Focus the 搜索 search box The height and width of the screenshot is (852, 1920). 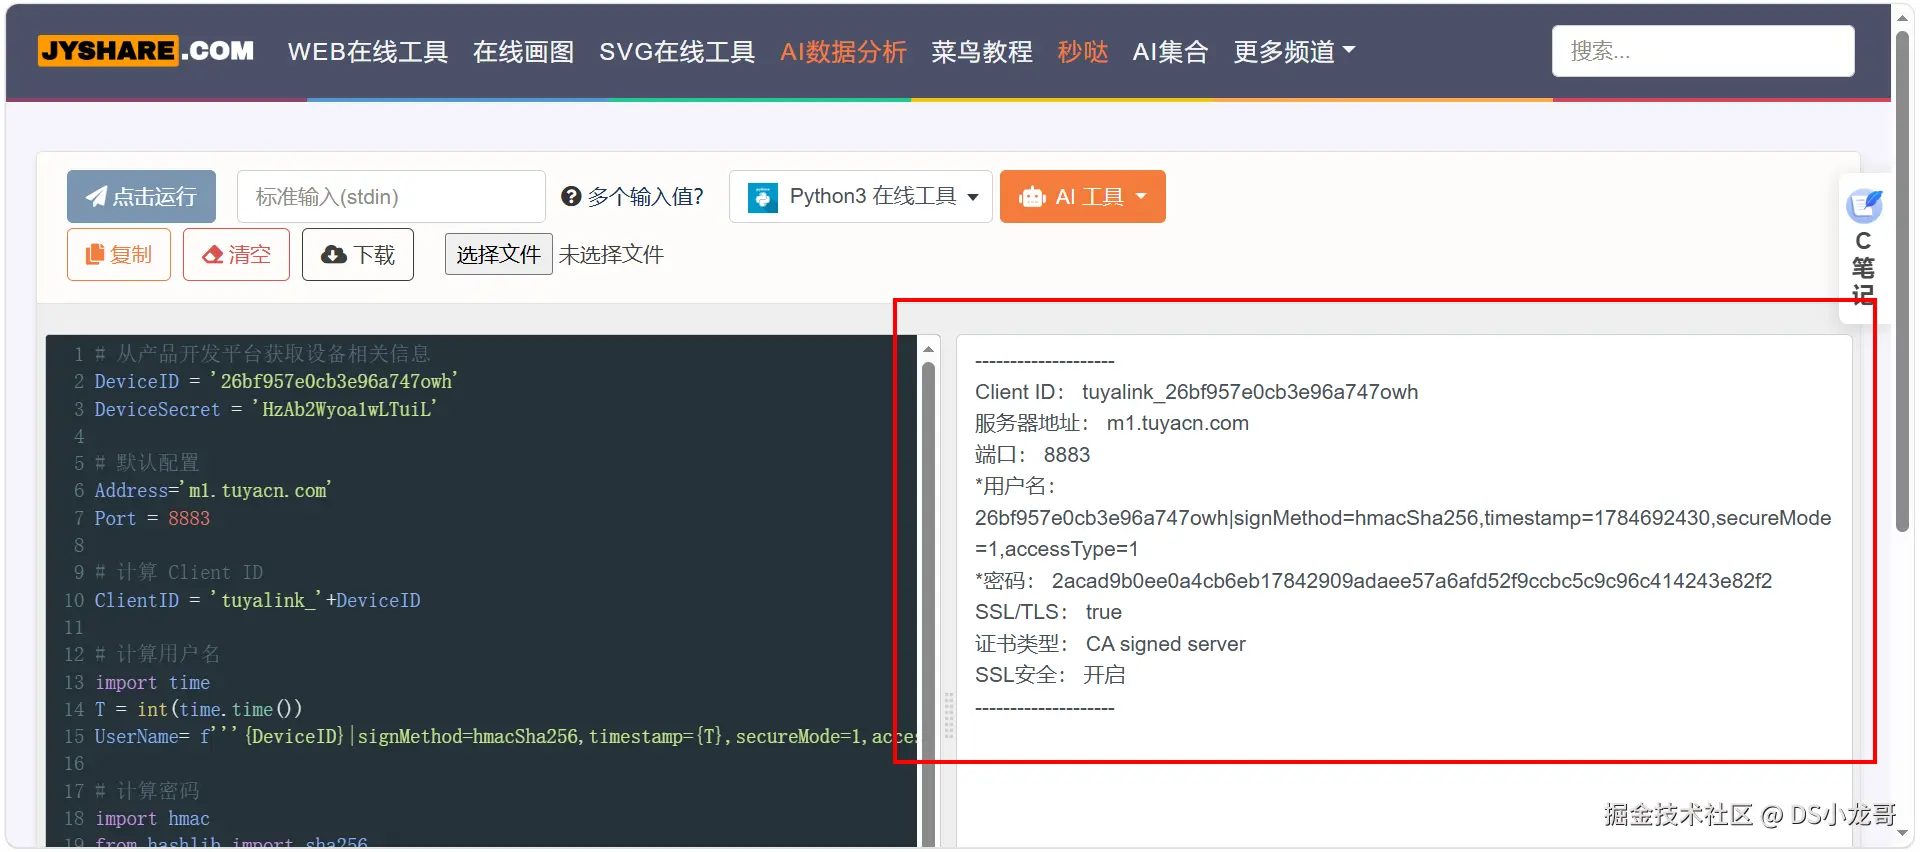pyautogui.click(x=1703, y=51)
